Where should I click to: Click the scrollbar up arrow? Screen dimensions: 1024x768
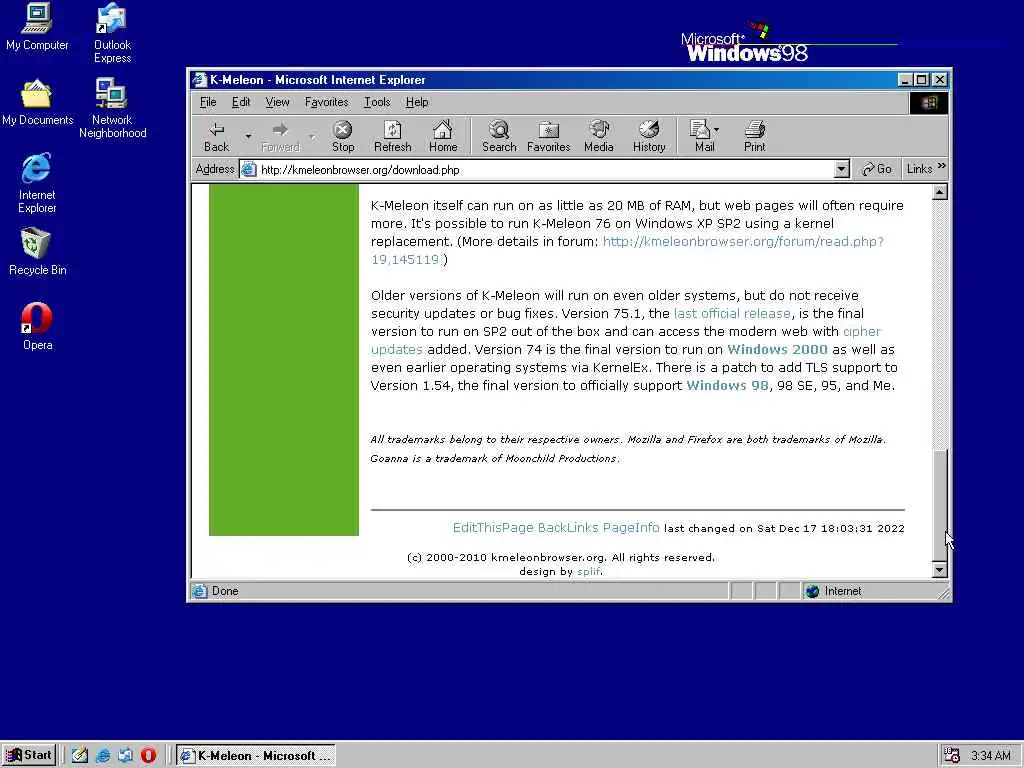939,192
